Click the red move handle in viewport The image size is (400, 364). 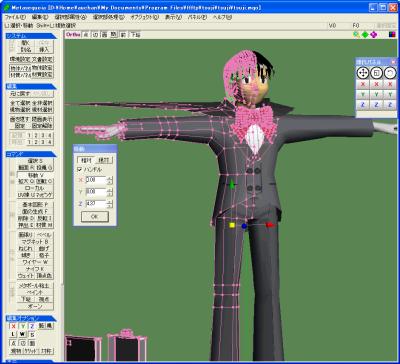pyautogui.click(x=269, y=225)
